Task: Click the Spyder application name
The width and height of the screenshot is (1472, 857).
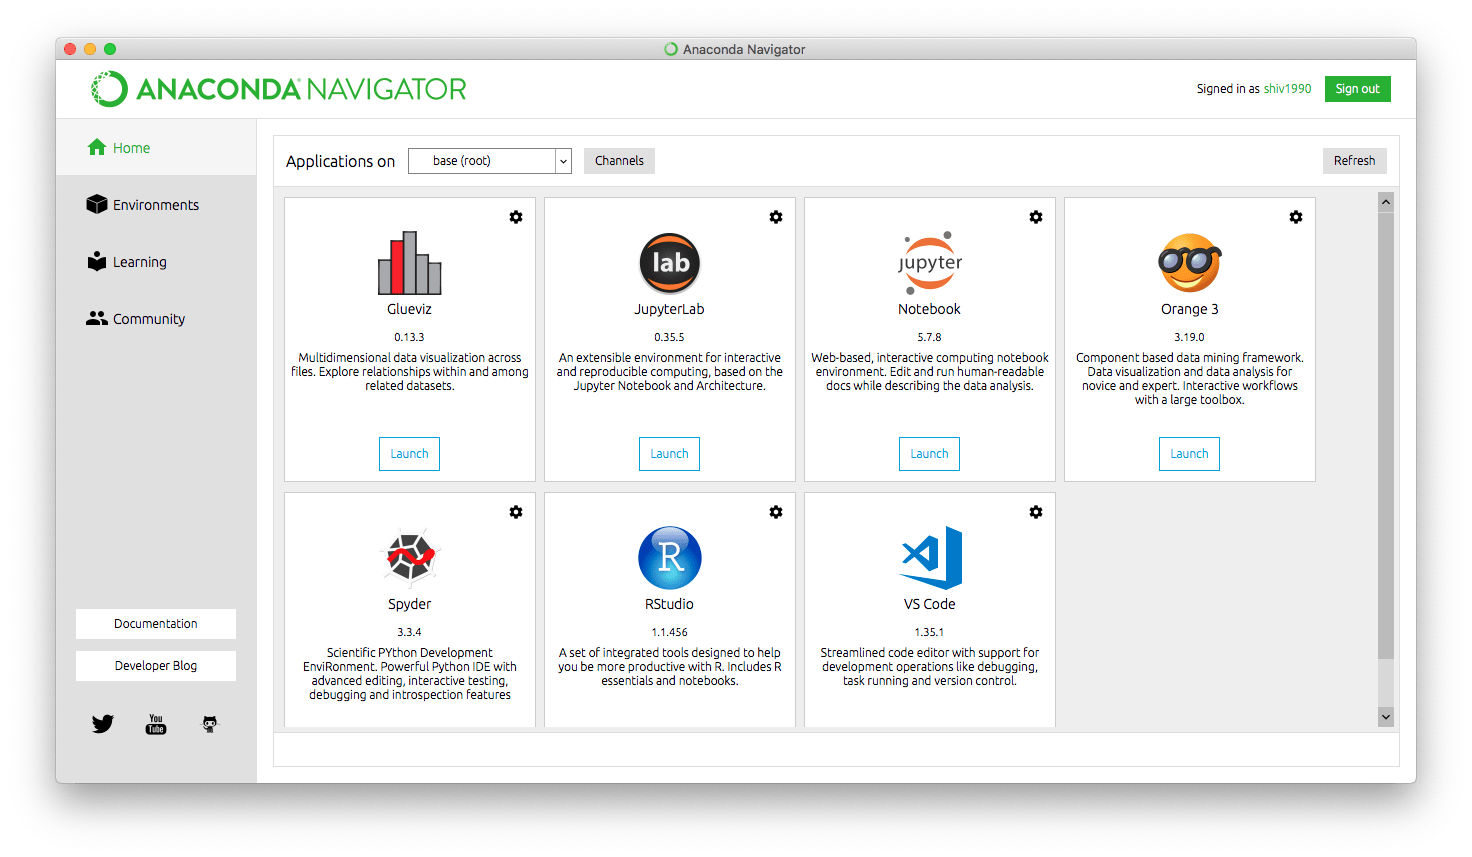Action: coord(409,604)
